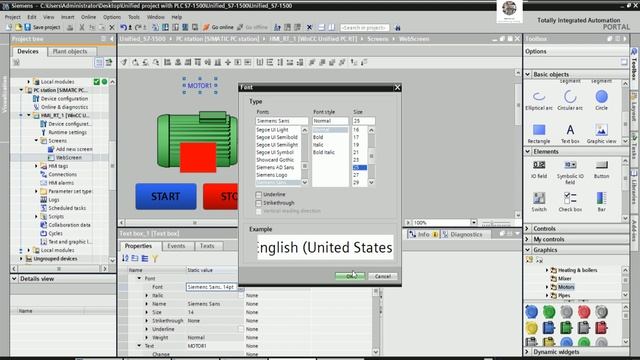Click the zoom slider below the canvas
This screenshot has width=640, height=360.
497,223
